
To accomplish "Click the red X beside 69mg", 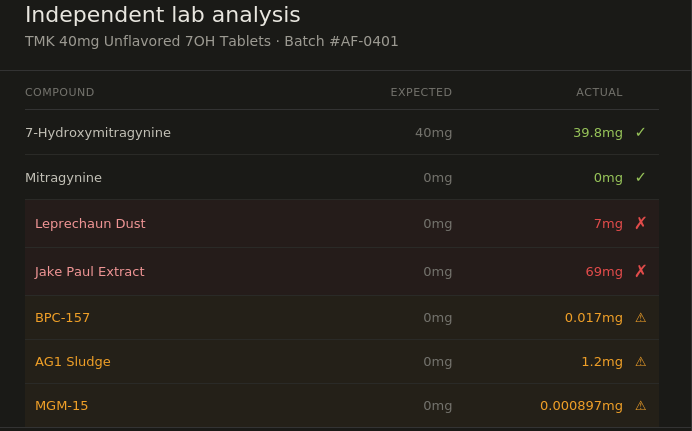I will [x=641, y=271].
